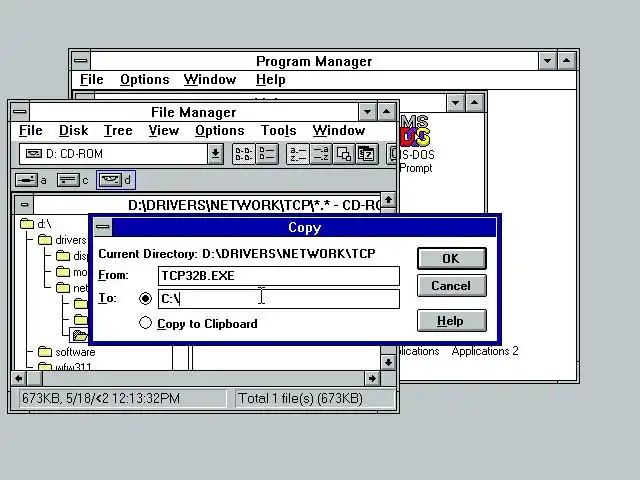Select the drivers folder in tree
The width and height of the screenshot is (640, 480).
click(62, 240)
